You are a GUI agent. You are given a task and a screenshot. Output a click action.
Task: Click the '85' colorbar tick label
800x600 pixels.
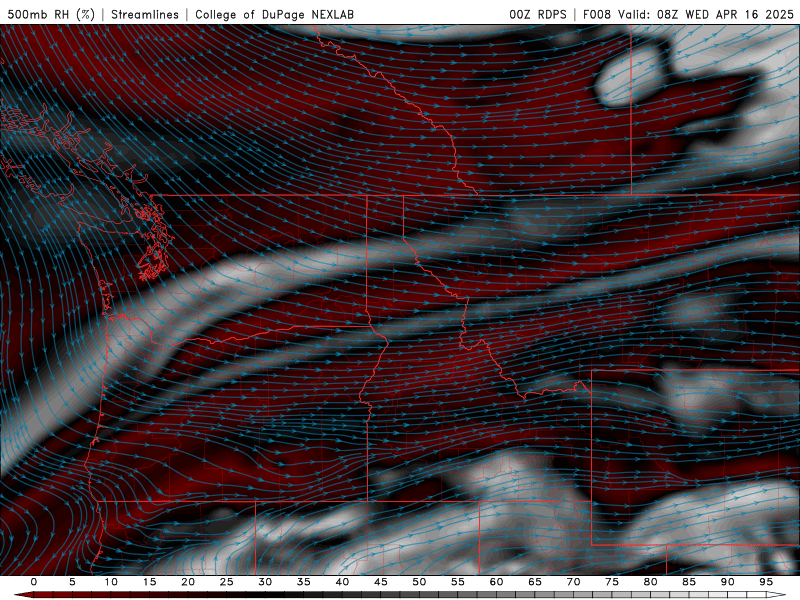689,582
